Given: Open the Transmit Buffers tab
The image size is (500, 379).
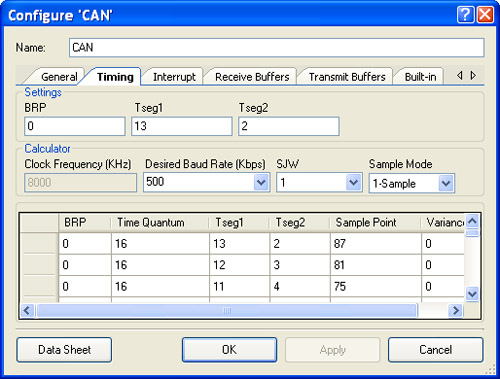Looking at the screenshot, I should tap(347, 77).
